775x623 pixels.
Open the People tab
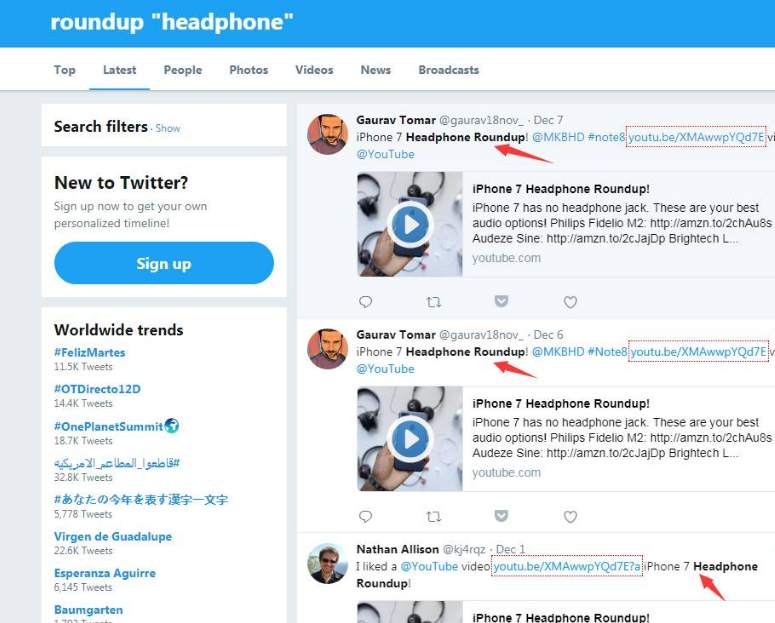183,70
